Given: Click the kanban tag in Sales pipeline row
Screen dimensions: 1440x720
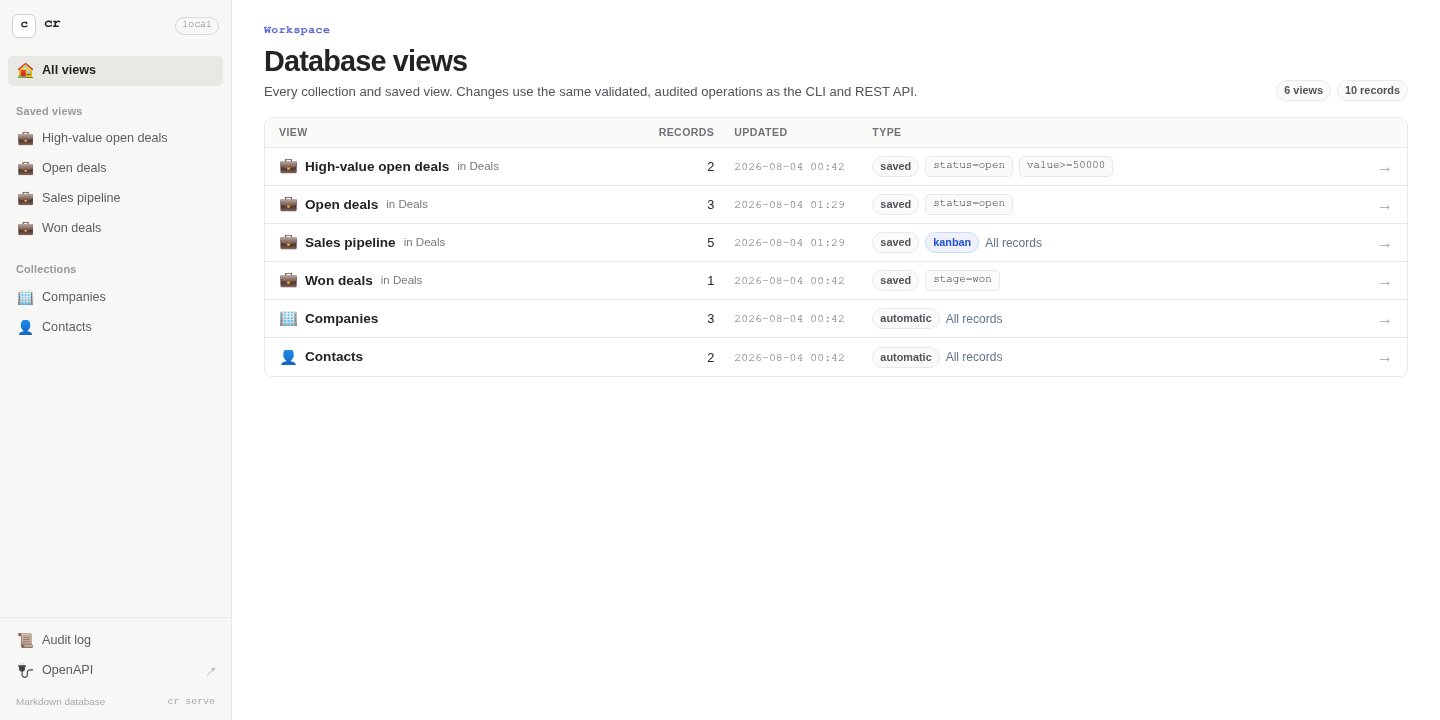Looking at the screenshot, I should (x=952, y=242).
